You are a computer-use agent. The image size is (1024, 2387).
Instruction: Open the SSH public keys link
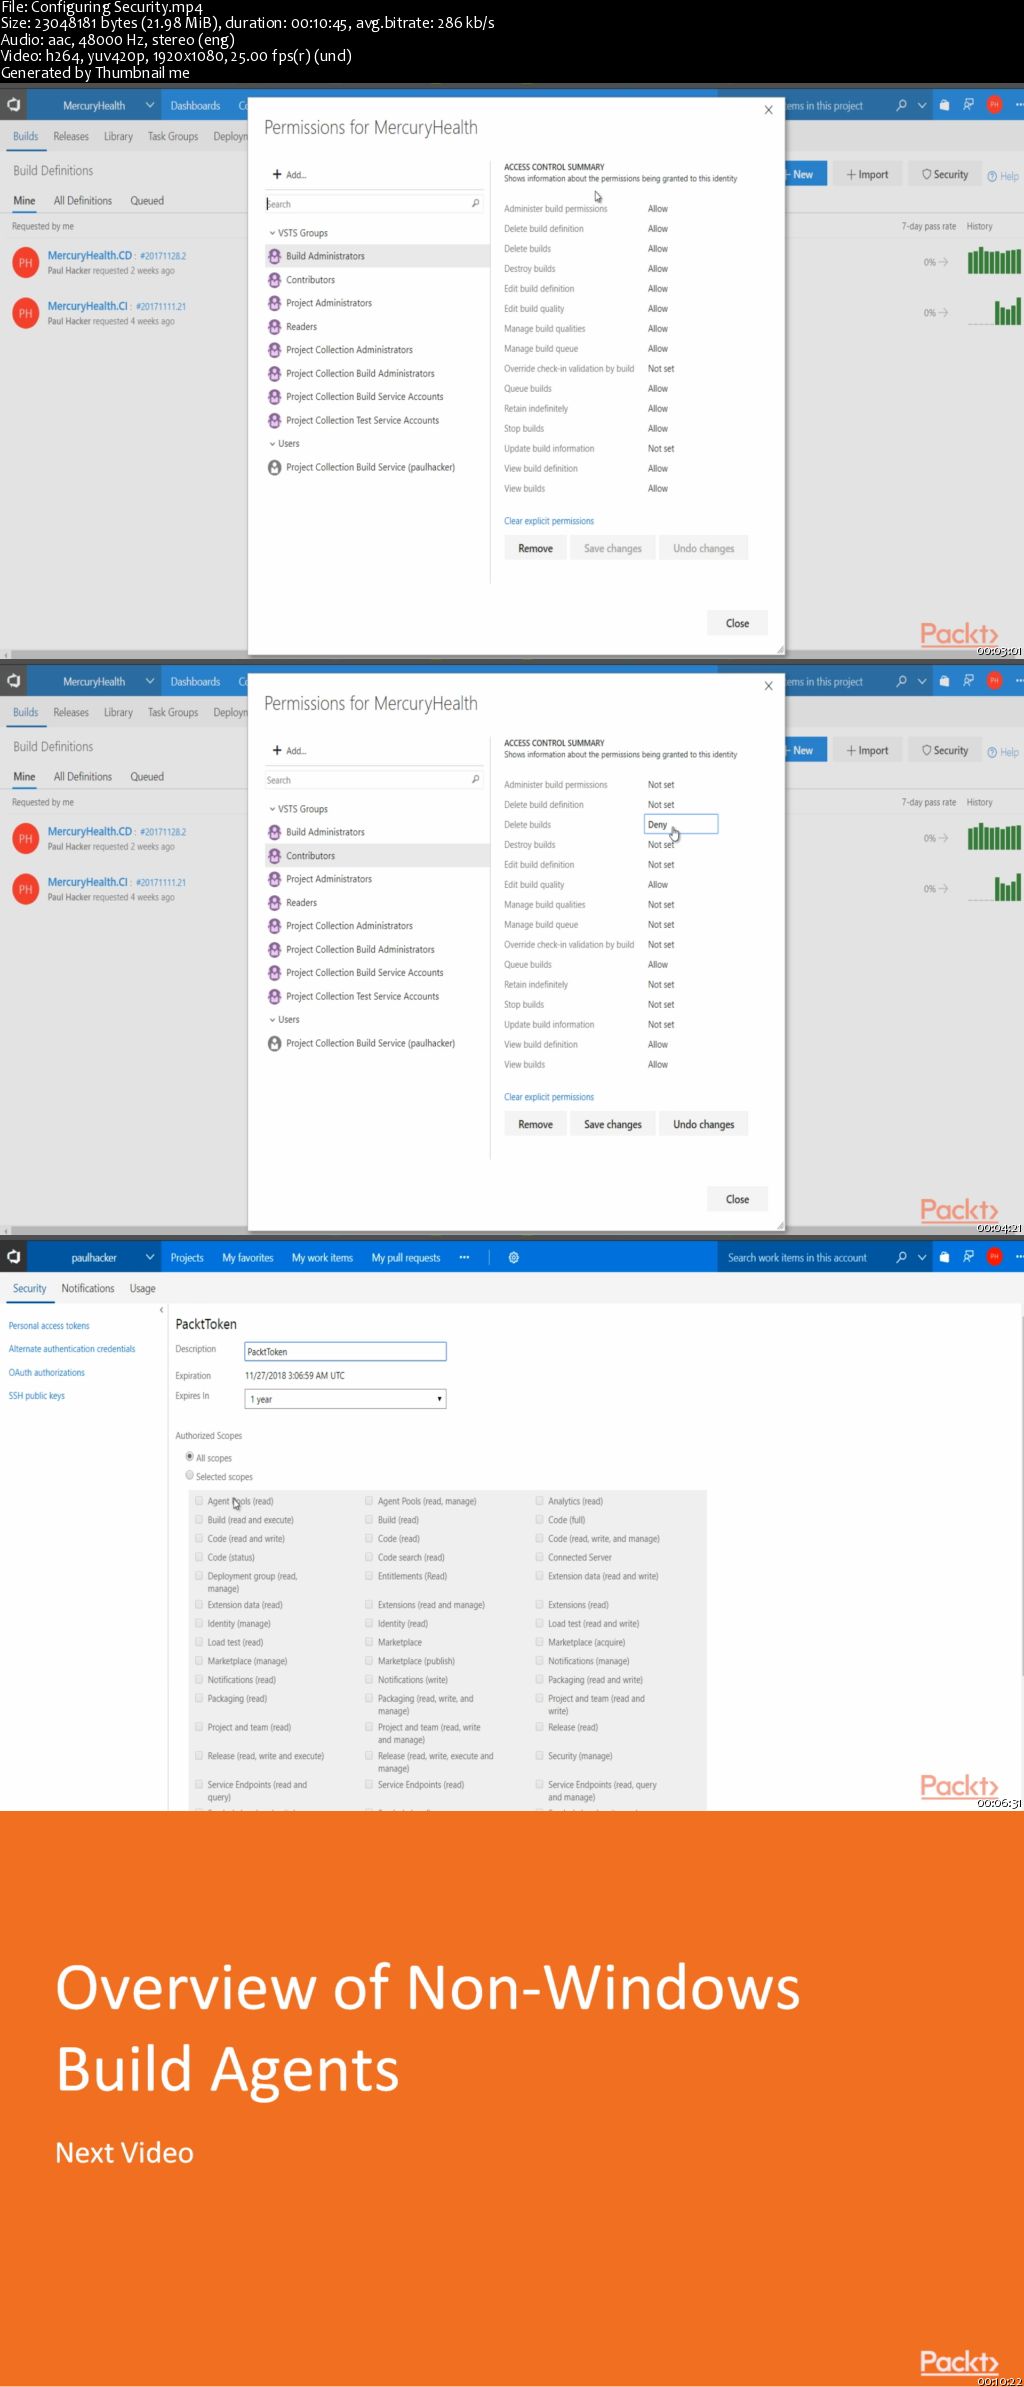[x=37, y=1395]
